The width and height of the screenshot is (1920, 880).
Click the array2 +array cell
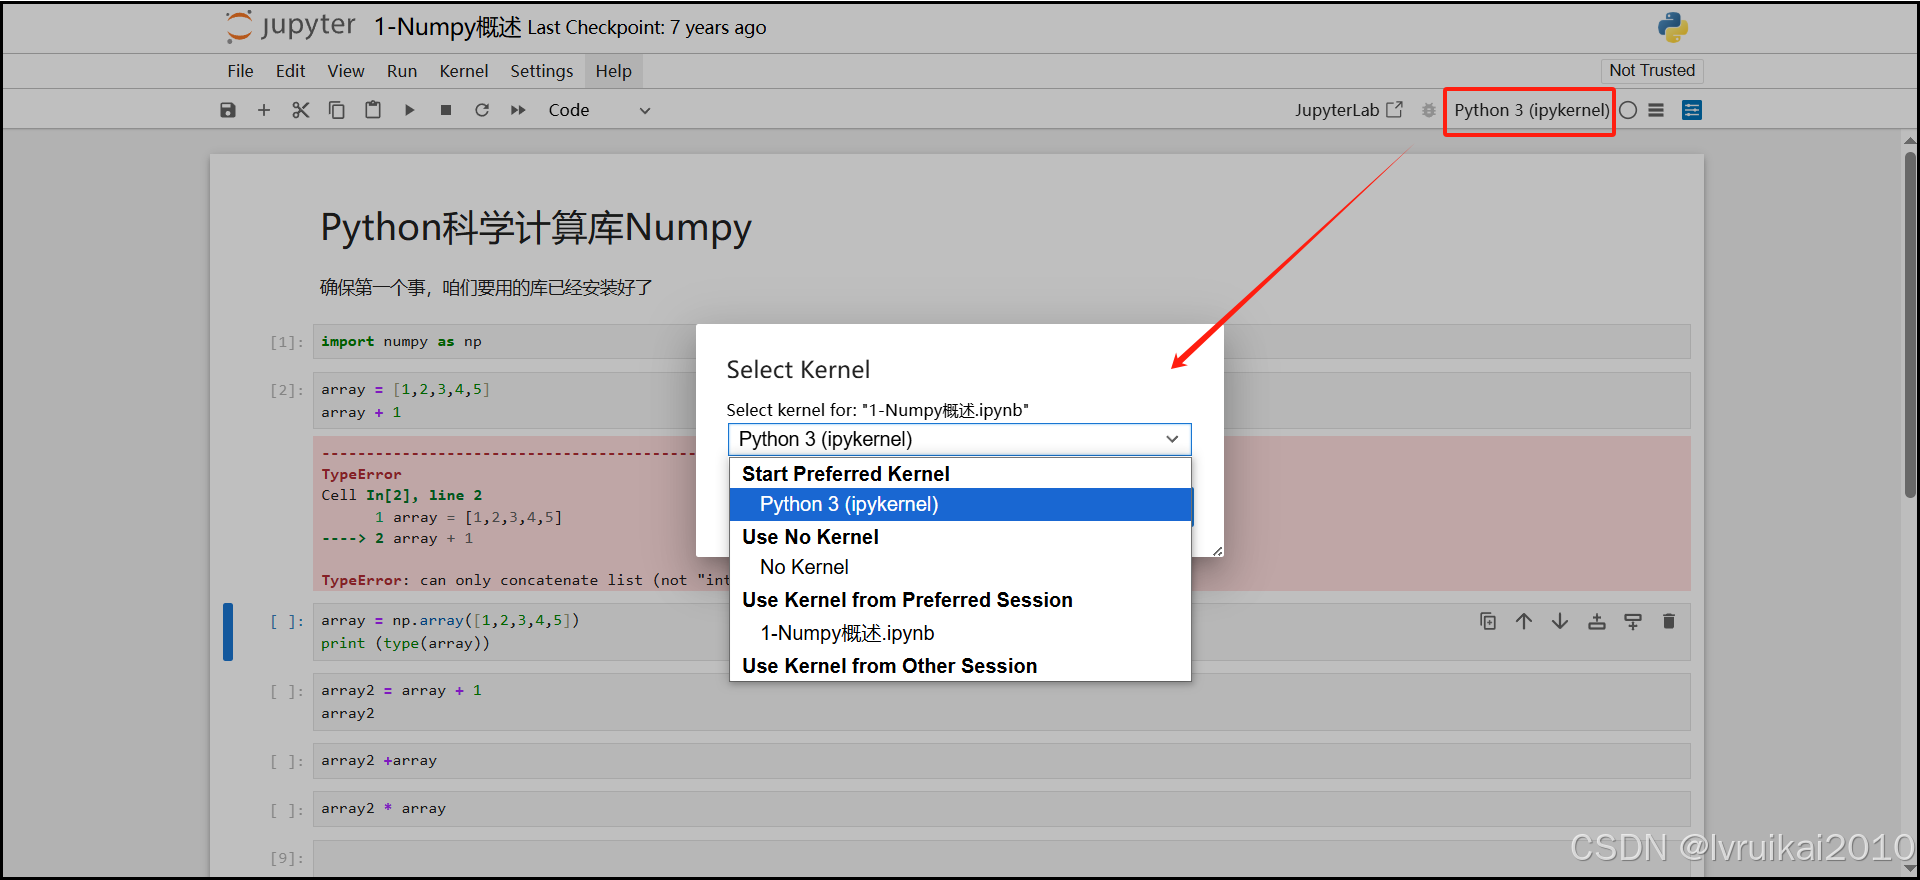1001,761
